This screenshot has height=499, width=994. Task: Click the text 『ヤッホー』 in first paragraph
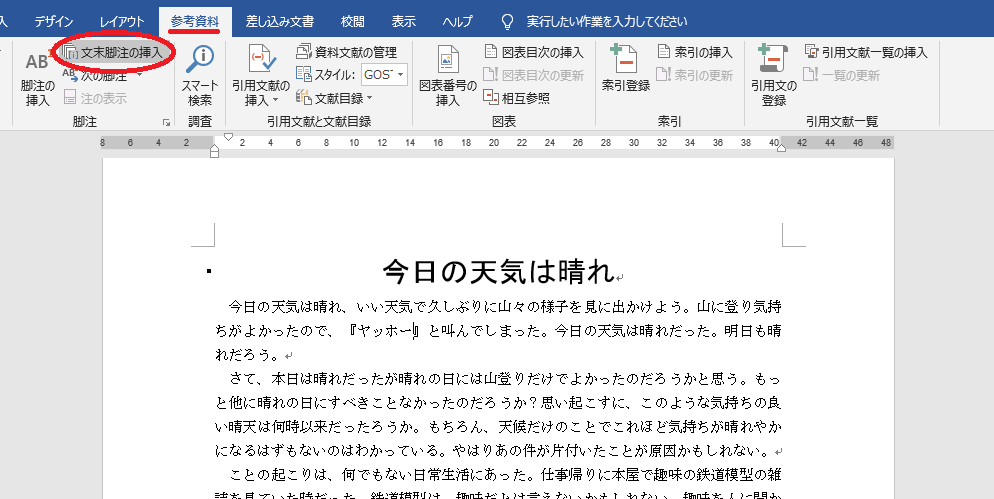pos(384,330)
